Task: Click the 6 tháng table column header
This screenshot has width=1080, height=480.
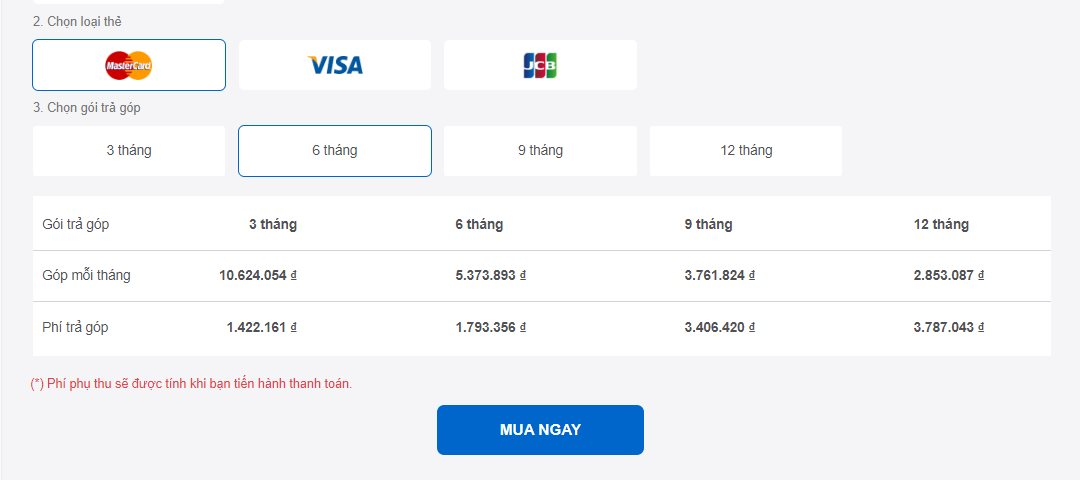Action: 479,225
